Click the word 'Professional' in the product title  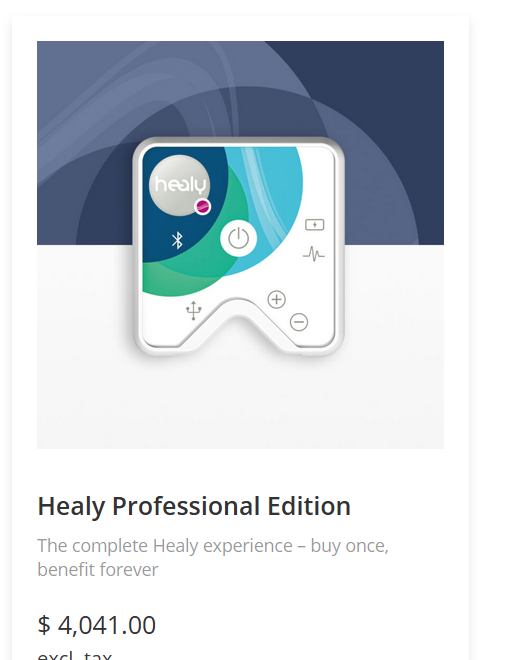click(x=186, y=506)
